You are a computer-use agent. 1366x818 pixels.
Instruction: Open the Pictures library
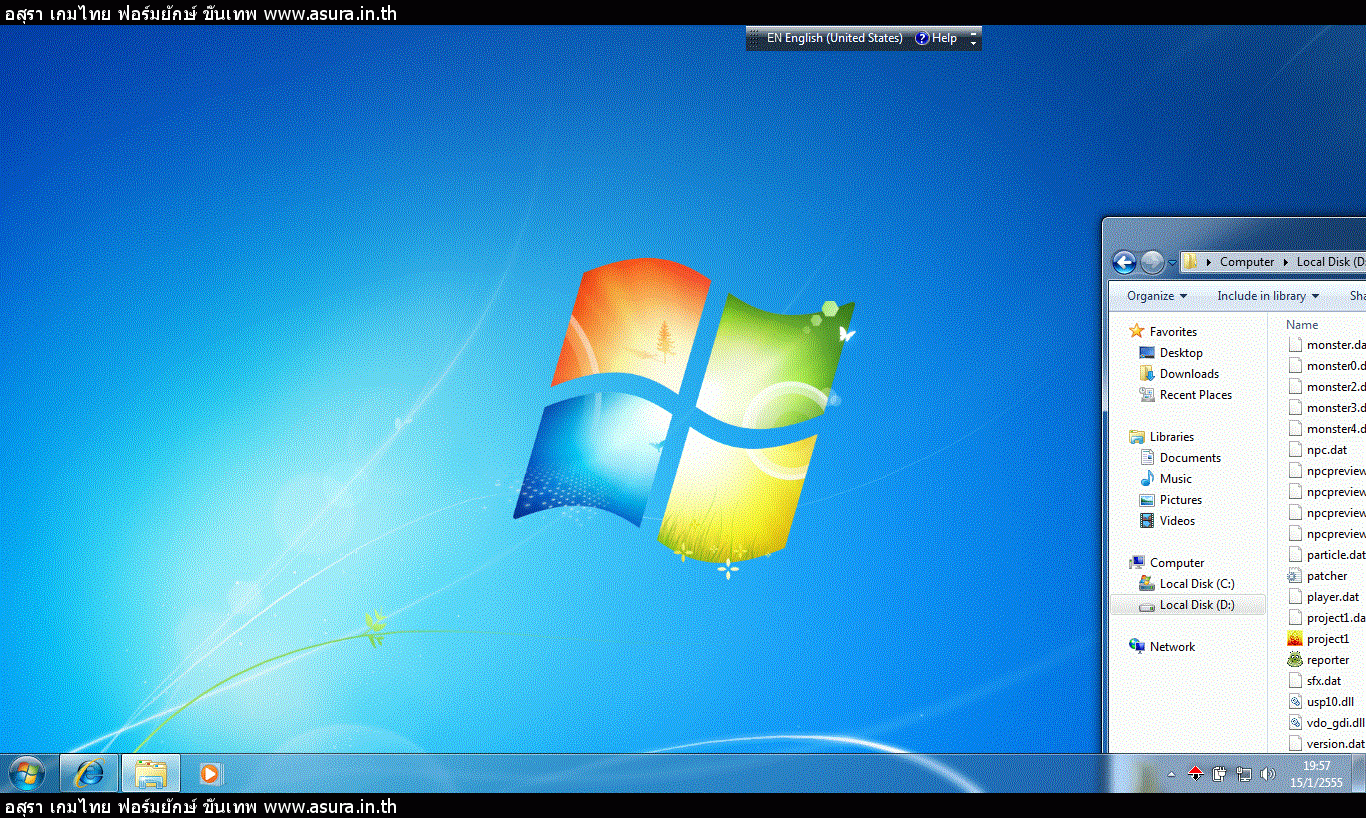[1180, 500]
